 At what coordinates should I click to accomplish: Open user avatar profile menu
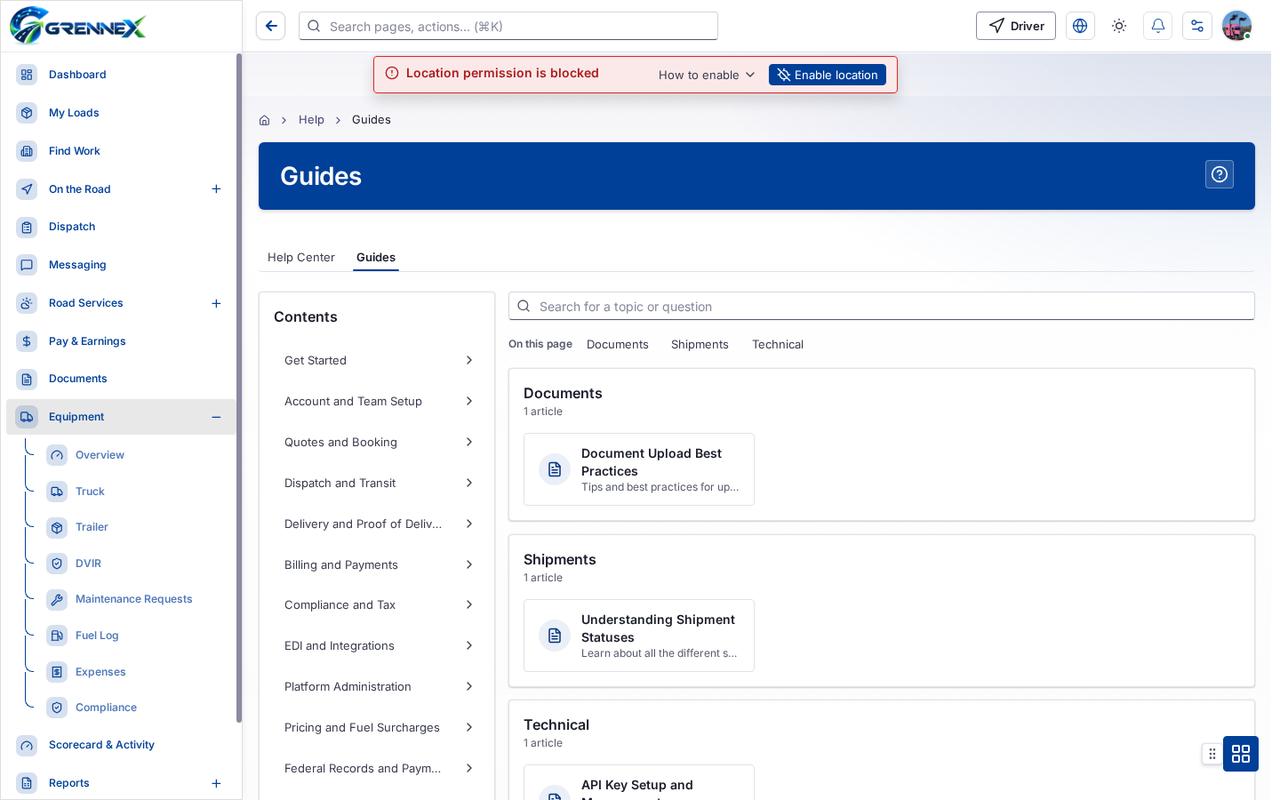point(1237,26)
